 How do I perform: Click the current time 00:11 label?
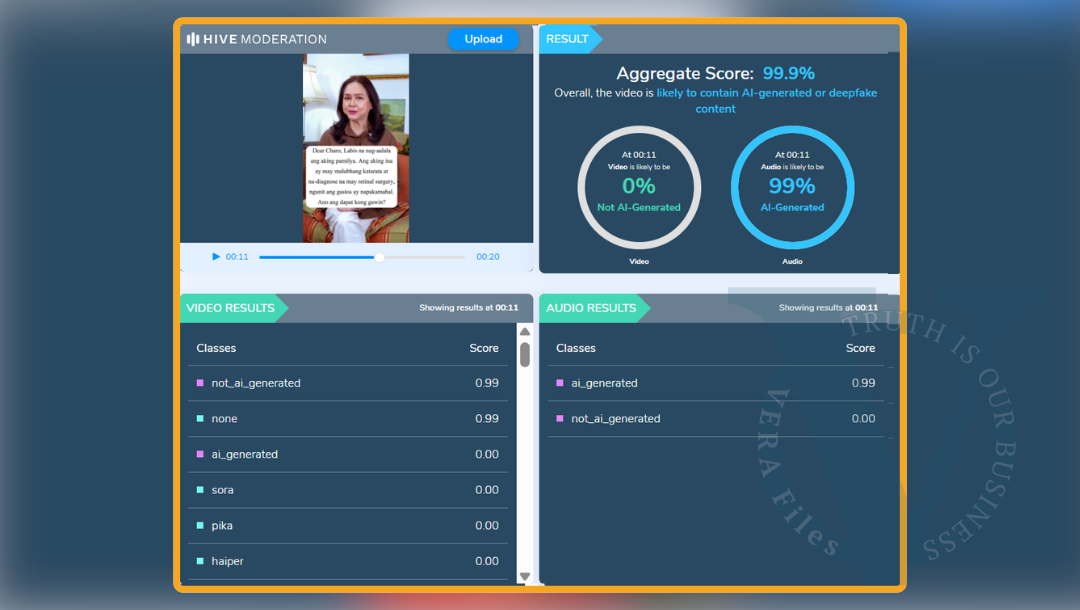237,257
